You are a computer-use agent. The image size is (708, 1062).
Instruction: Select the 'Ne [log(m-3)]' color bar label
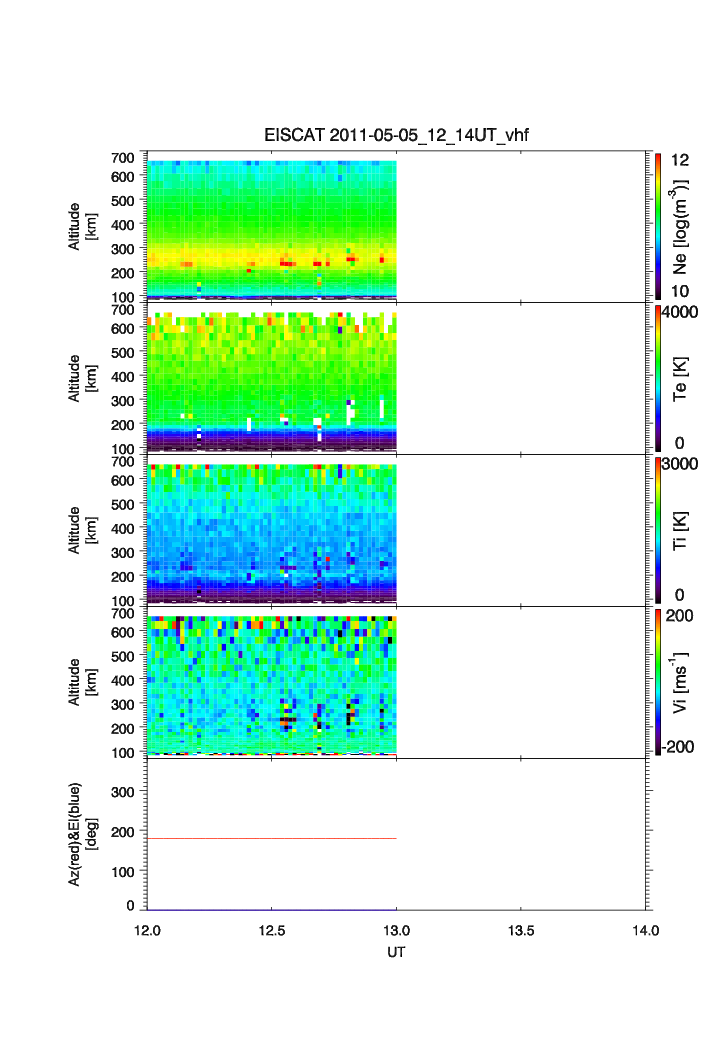(680, 227)
